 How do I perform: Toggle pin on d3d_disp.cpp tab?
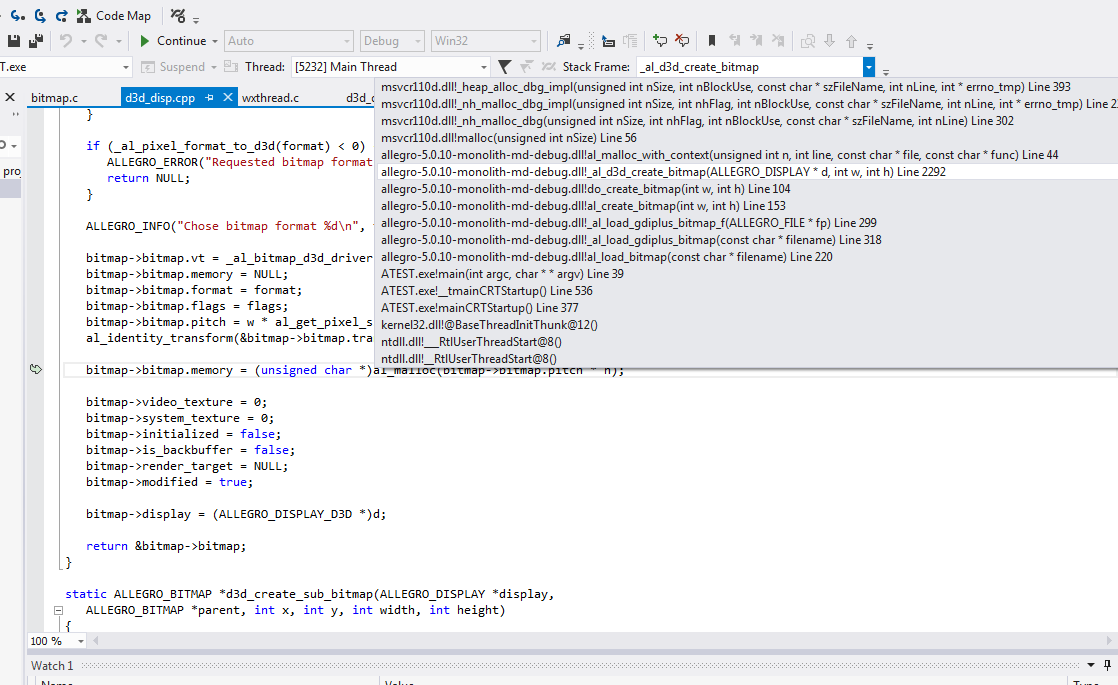(x=209, y=98)
